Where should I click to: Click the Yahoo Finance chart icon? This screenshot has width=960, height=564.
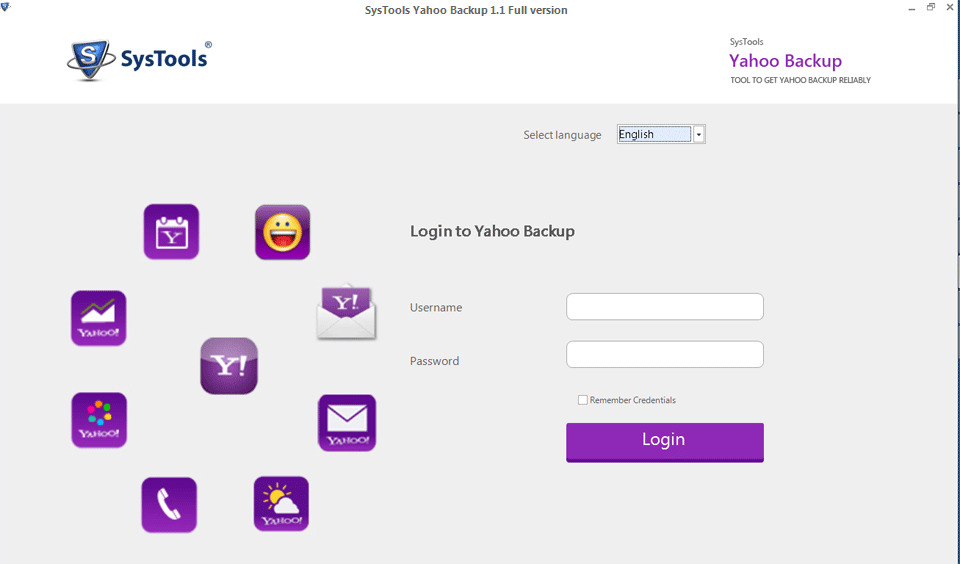[99, 318]
